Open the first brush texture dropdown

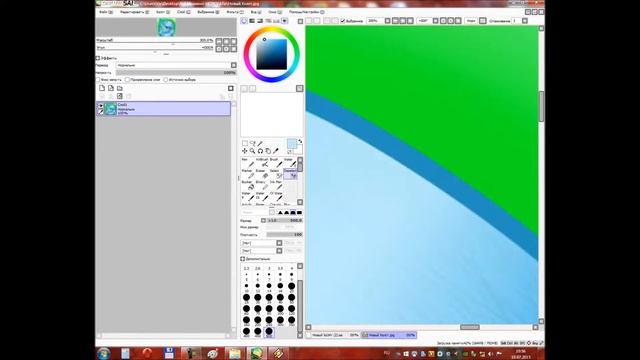click(x=279, y=243)
